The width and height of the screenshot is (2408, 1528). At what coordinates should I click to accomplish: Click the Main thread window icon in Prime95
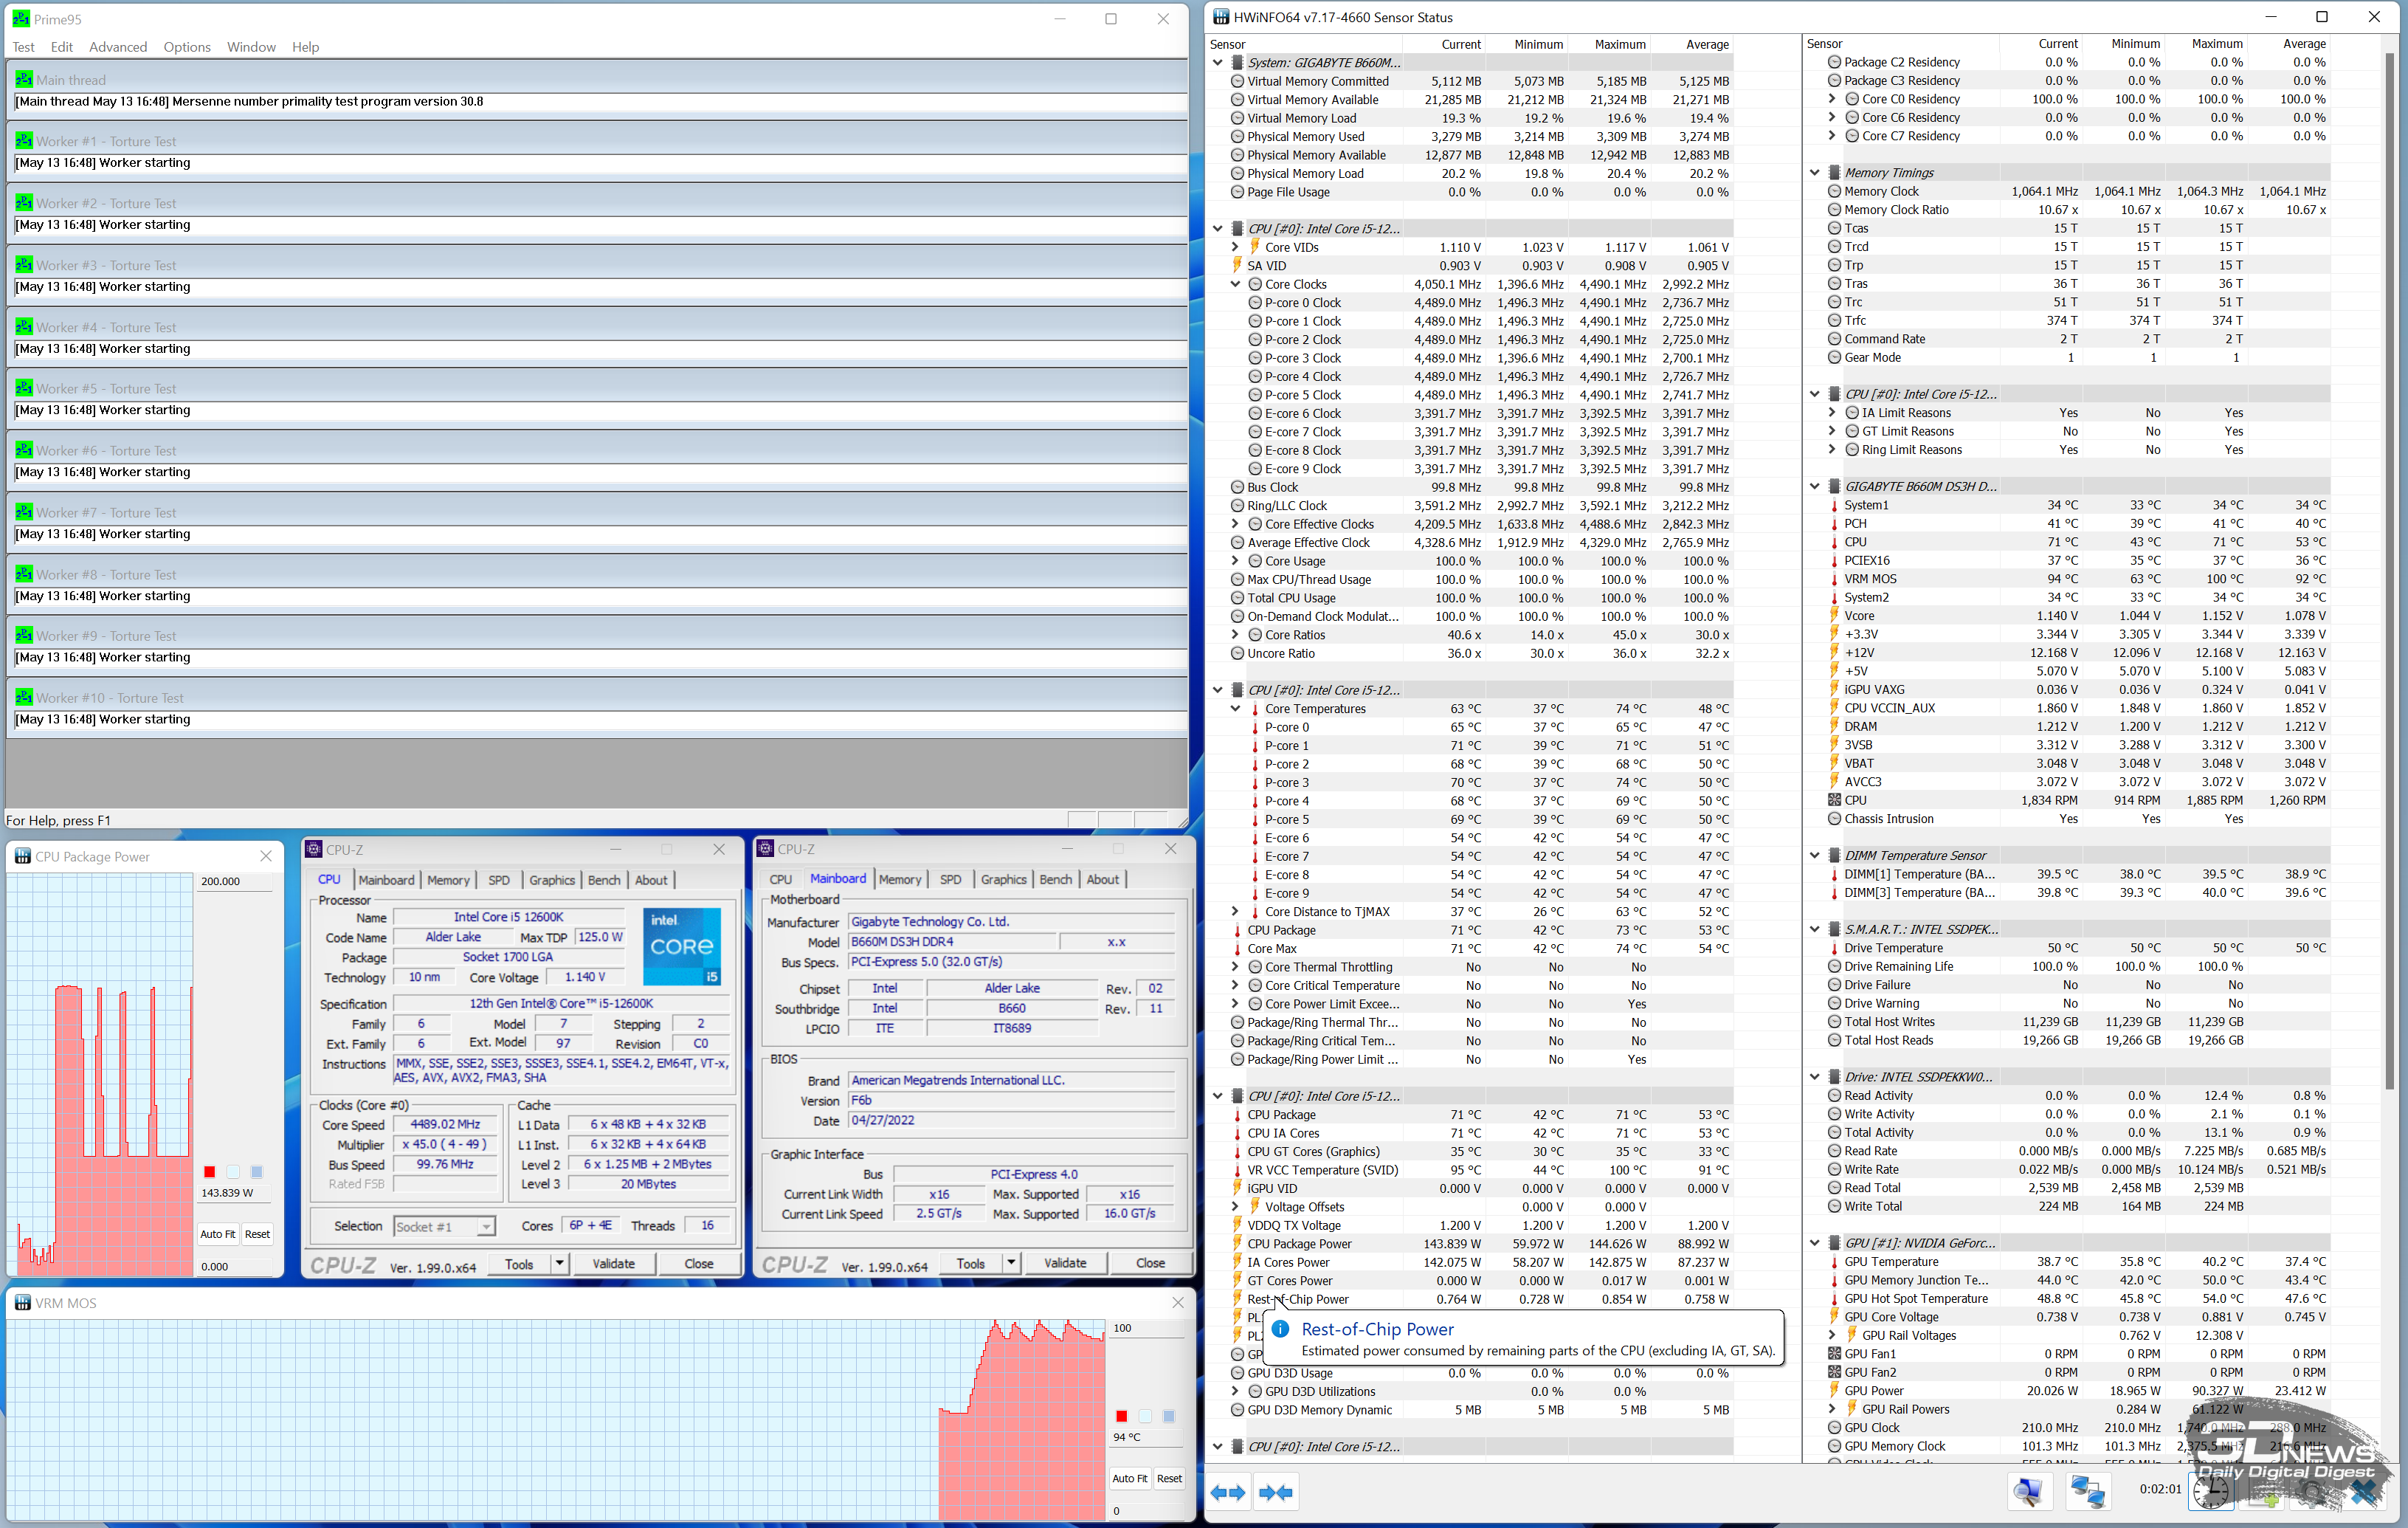tap(24, 80)
